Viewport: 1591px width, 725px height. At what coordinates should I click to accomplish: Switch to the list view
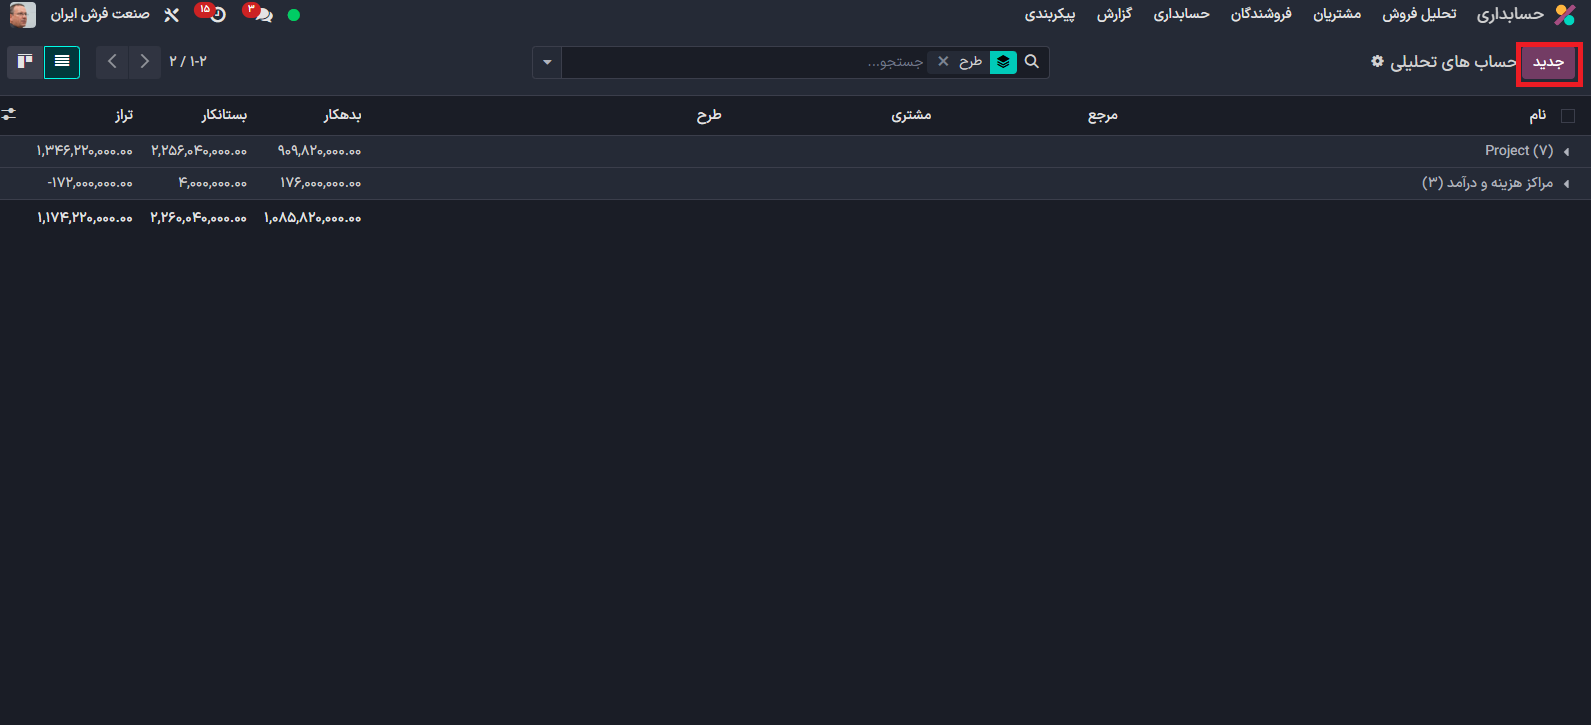pos(62,62)
